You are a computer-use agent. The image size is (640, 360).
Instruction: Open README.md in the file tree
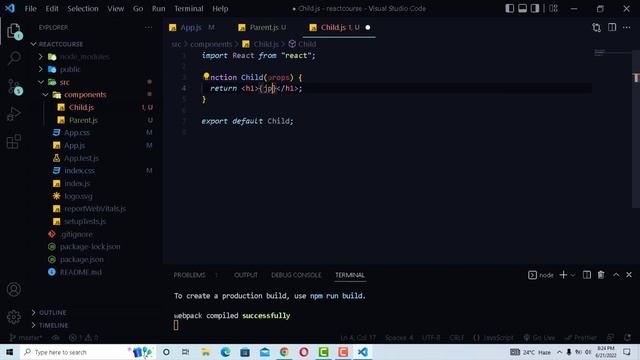coord(80,272)
